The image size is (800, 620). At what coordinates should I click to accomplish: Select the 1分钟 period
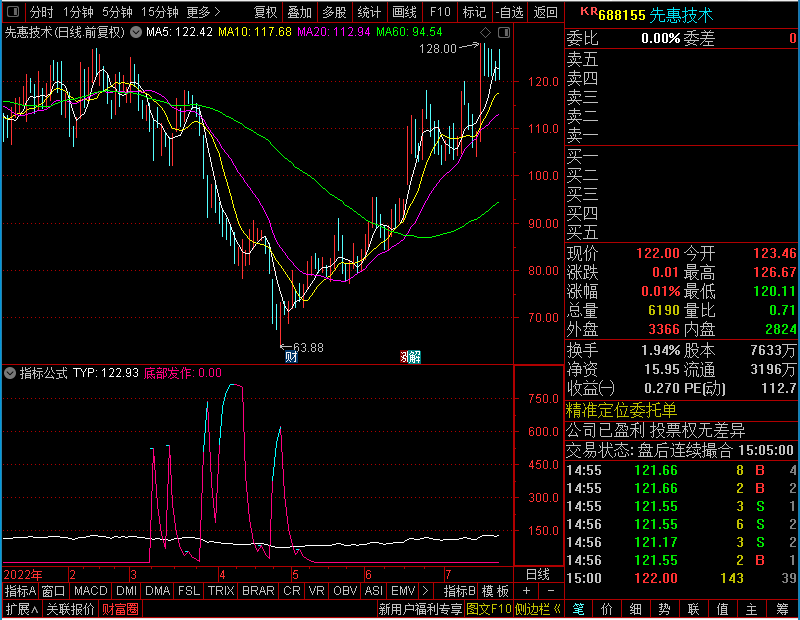click(x=78, y=12)
